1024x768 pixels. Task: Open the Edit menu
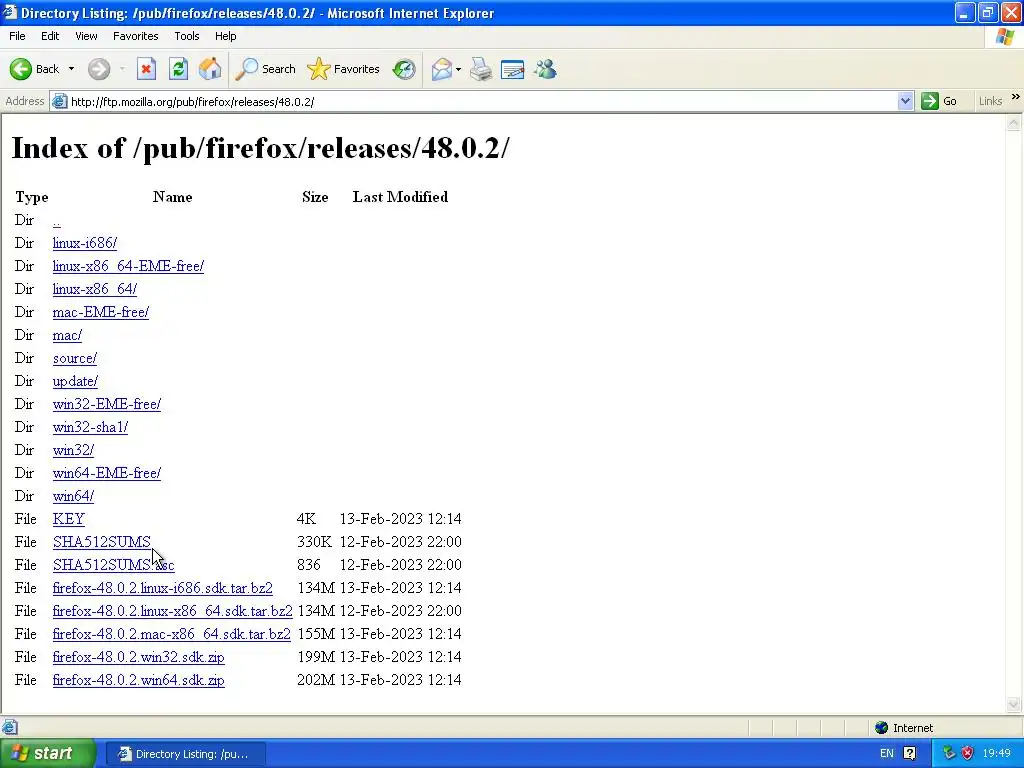point(50,36)
